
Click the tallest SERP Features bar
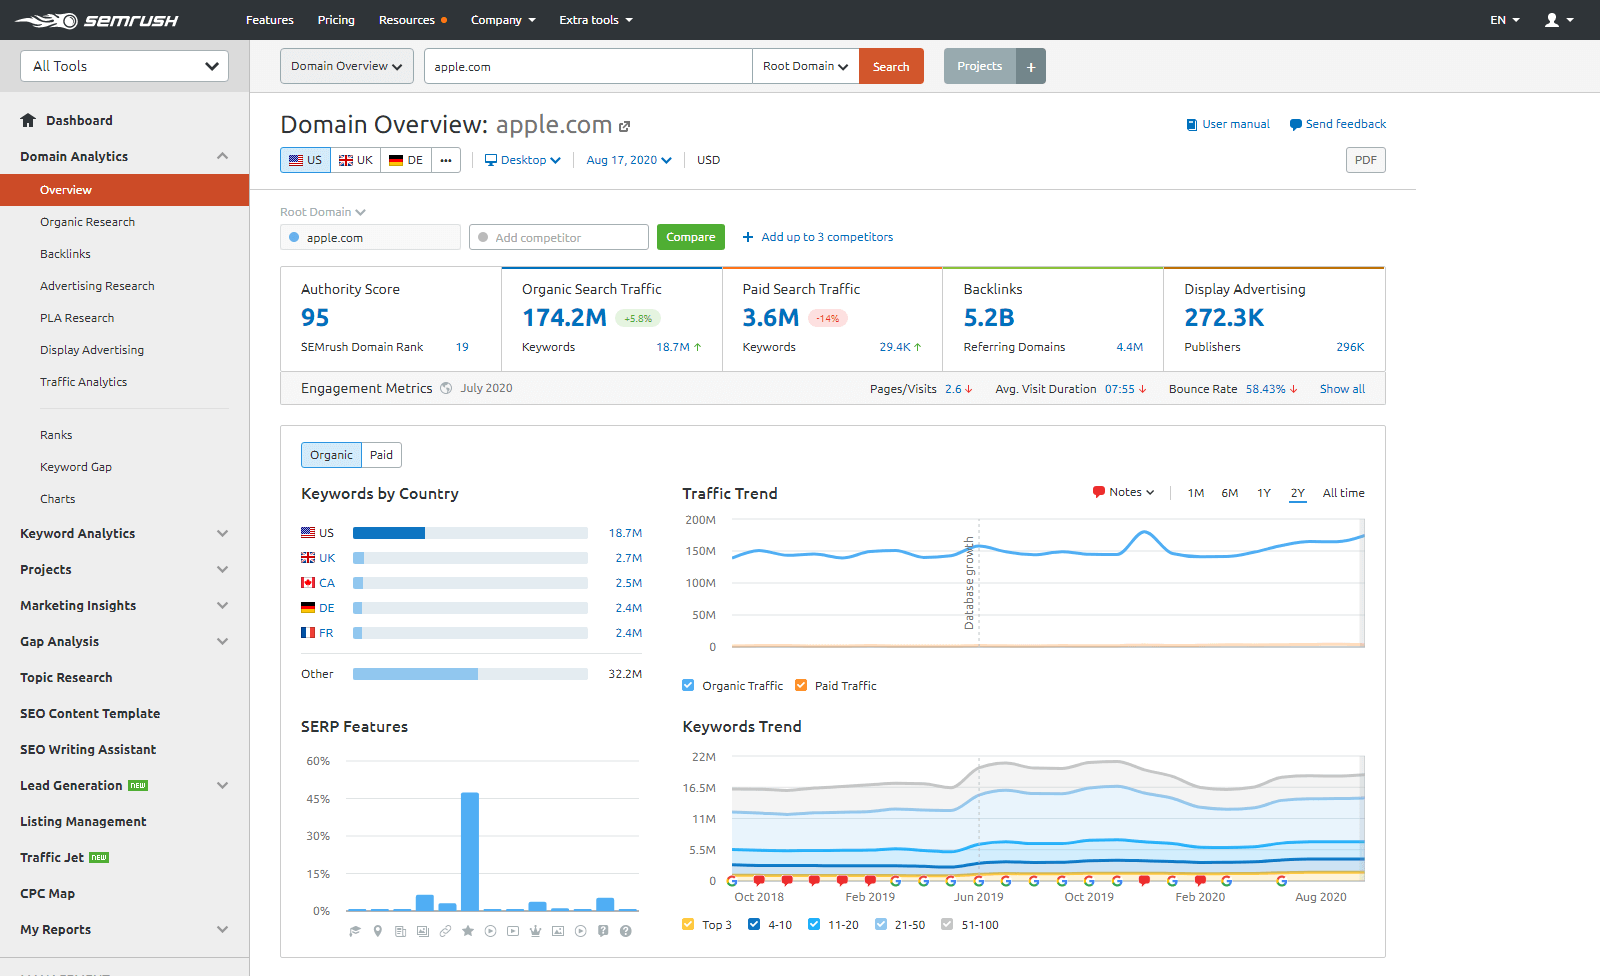tap(470, 852)
